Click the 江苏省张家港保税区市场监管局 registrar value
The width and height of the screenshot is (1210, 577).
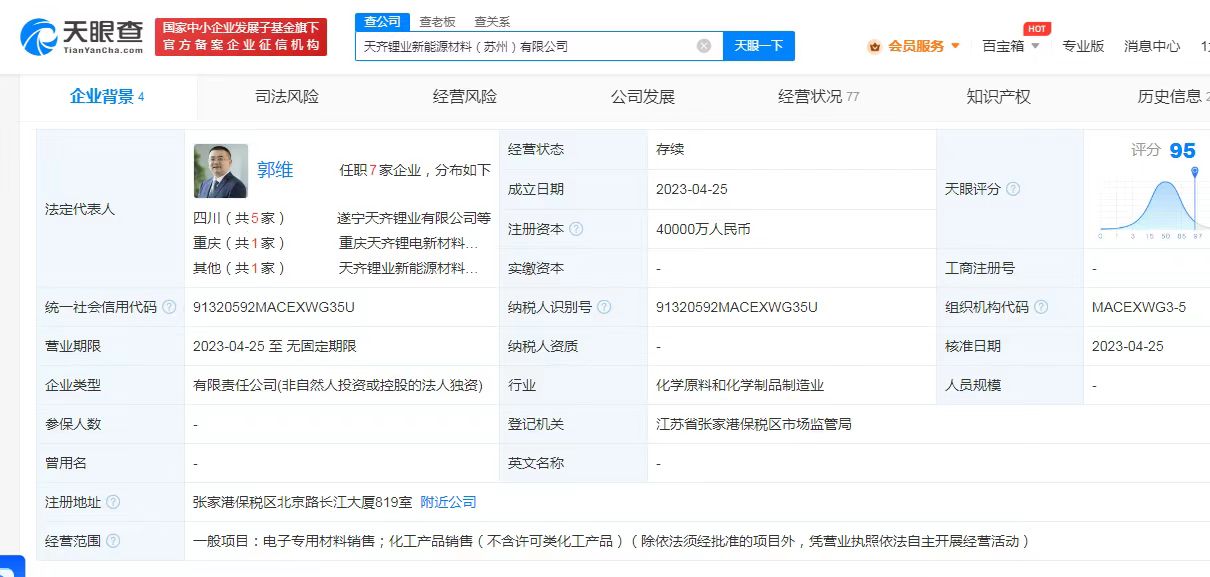click(x=754, y=424)
